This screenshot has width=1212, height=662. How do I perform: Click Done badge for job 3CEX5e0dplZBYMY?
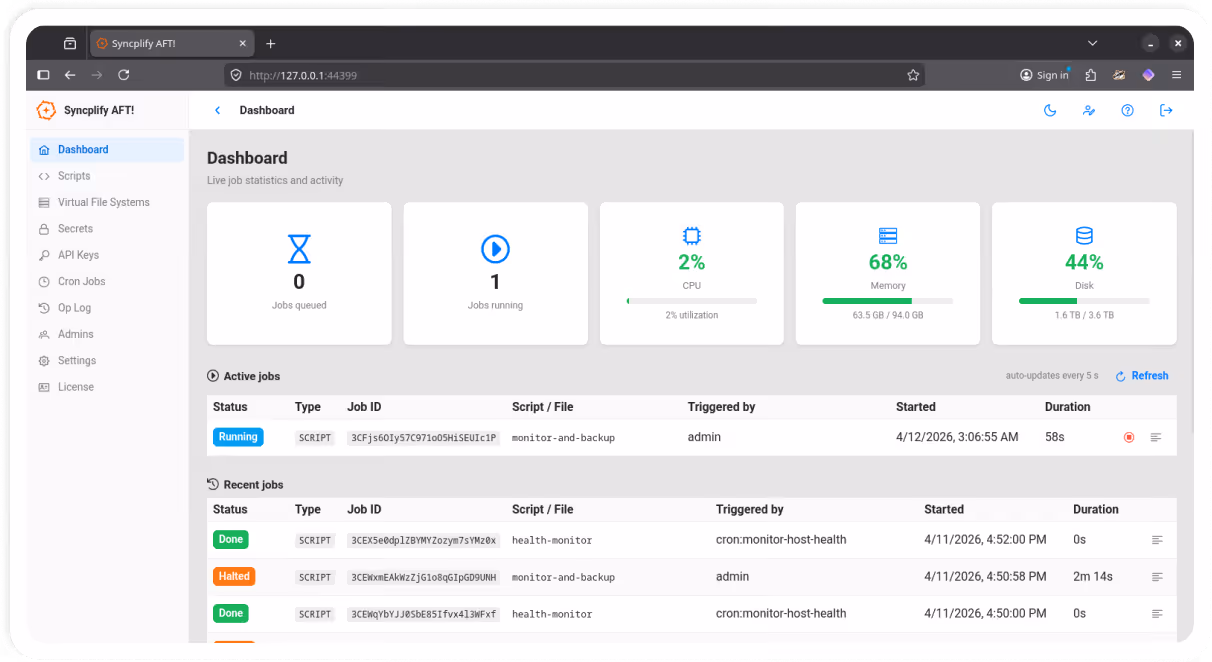[x=231, y=539]
